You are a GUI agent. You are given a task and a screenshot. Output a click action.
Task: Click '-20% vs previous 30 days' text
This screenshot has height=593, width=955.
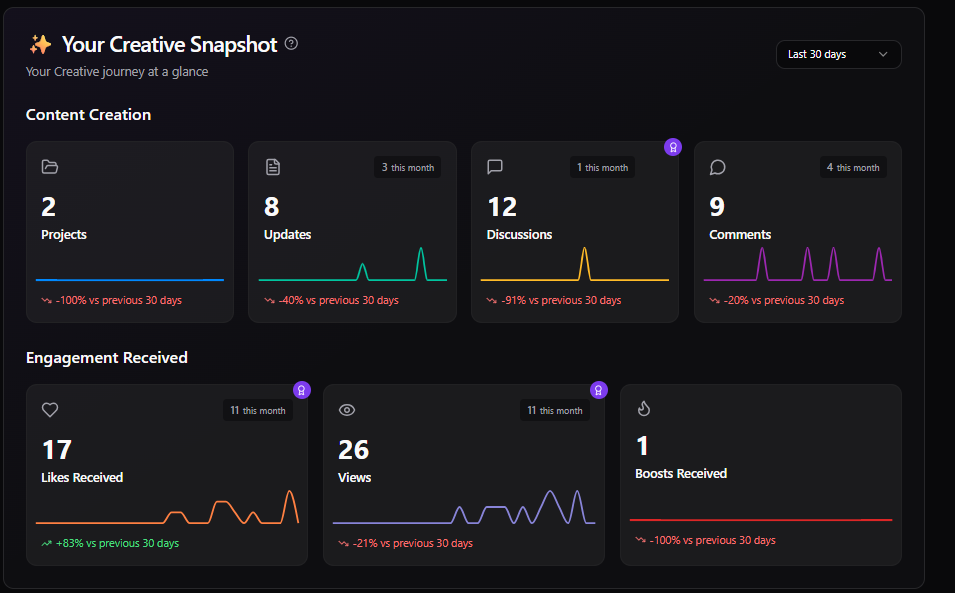click(784, 300)
